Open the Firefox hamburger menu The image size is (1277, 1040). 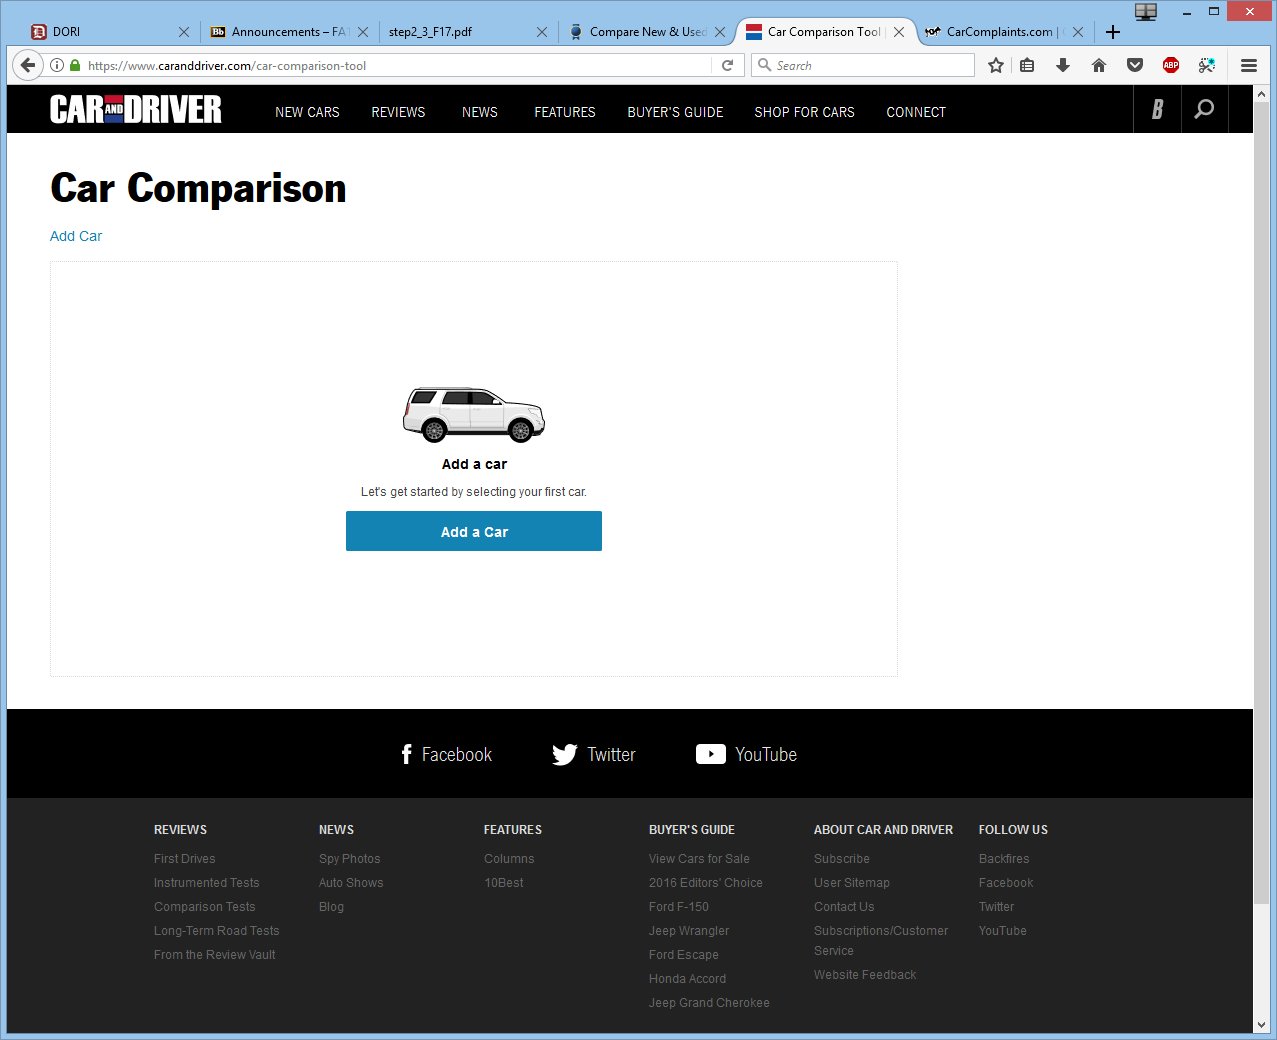[x=1249, y=65]
